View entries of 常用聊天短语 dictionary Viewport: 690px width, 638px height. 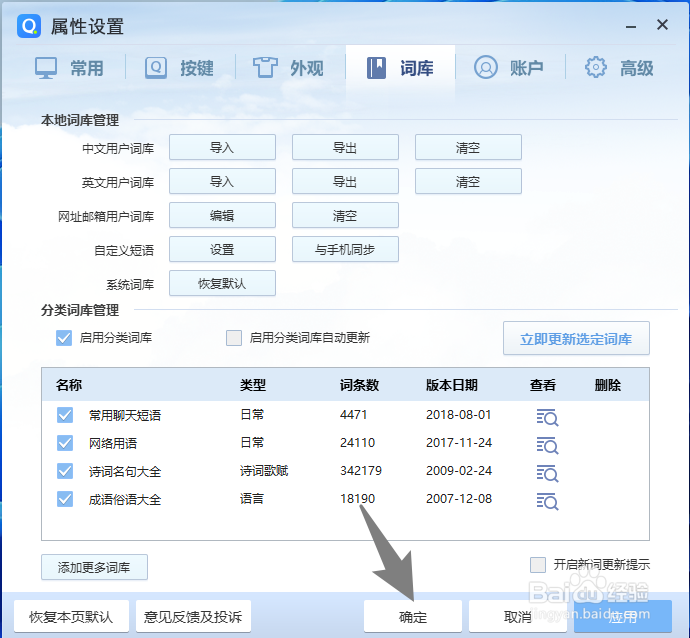pos(547,417)
